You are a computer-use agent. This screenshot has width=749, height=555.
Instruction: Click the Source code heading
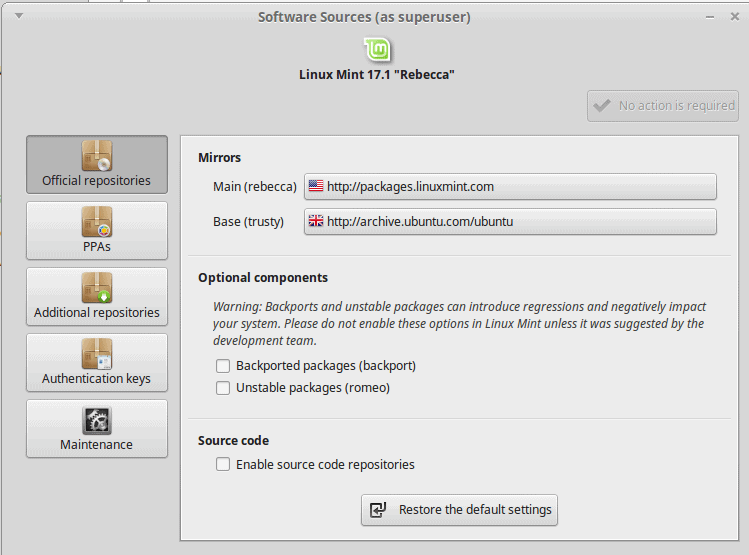point(234,440)
